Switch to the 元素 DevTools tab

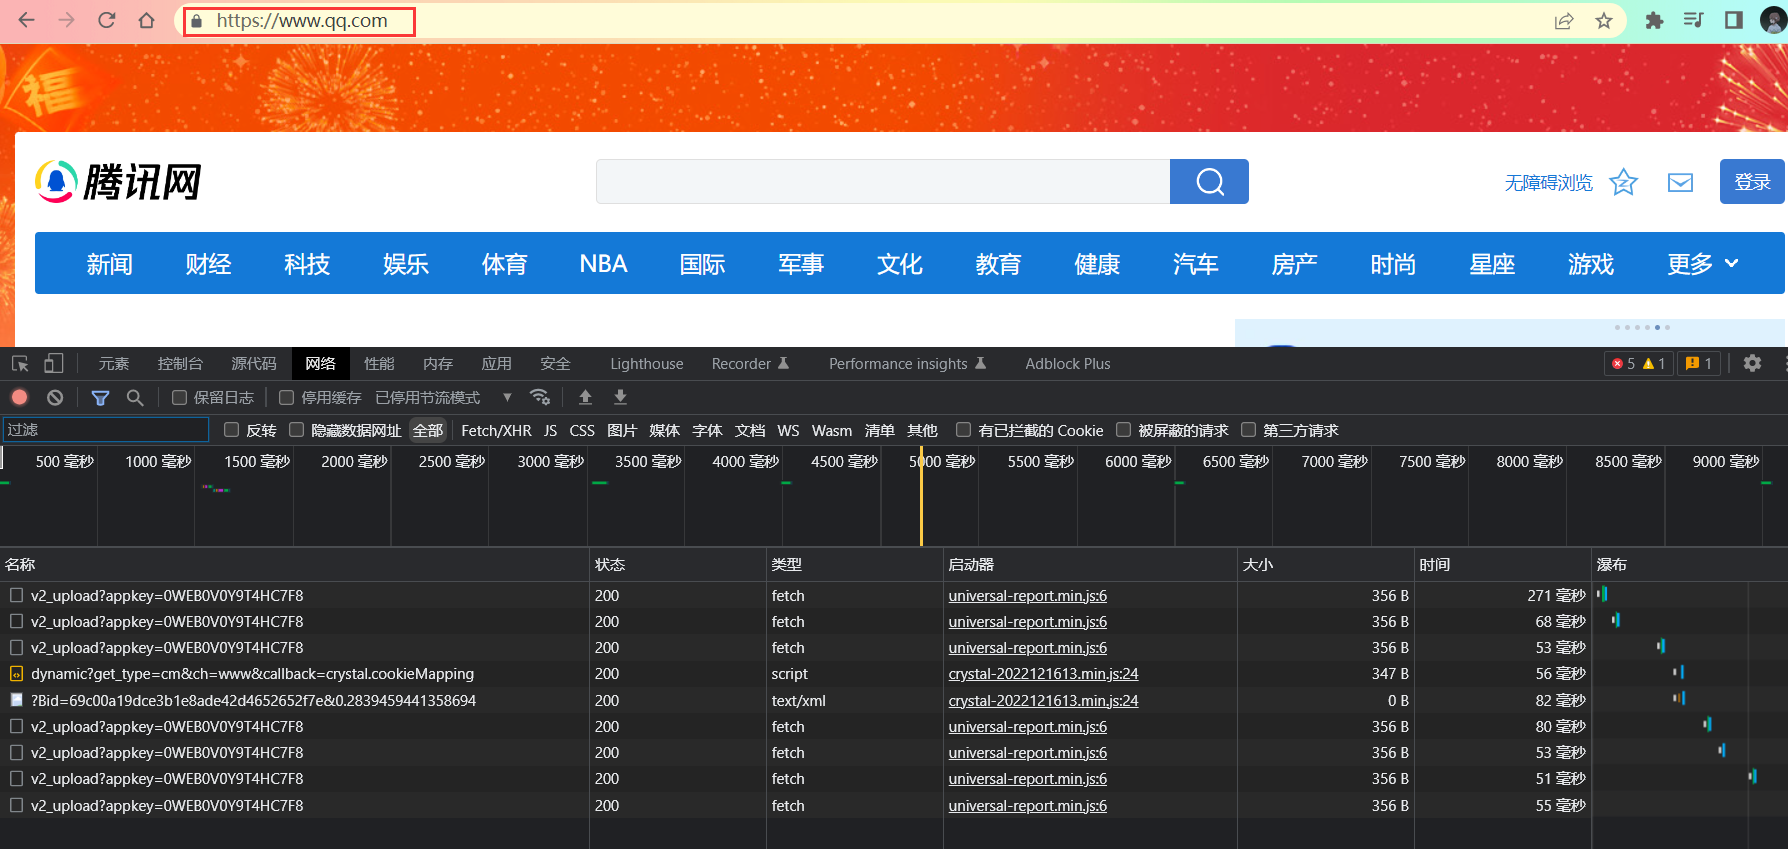pyautogui.click(x=114, y=364)
